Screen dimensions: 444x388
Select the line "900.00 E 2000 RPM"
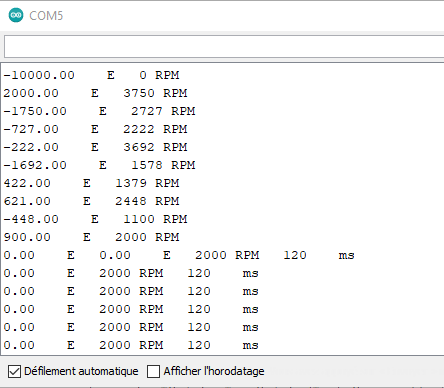click(x=91, y=237)
